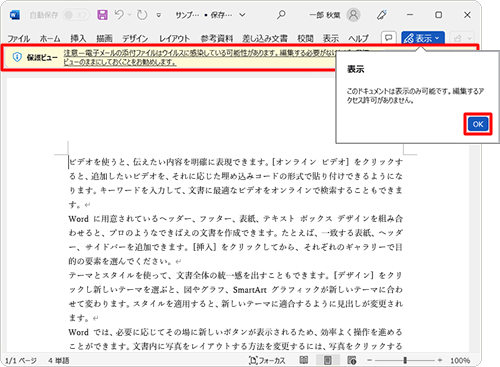Image resolution: width=500 pixels, height=367 pixels.
Task: Switch to Read Mode view icon
Action: click(x=304, y=360)
